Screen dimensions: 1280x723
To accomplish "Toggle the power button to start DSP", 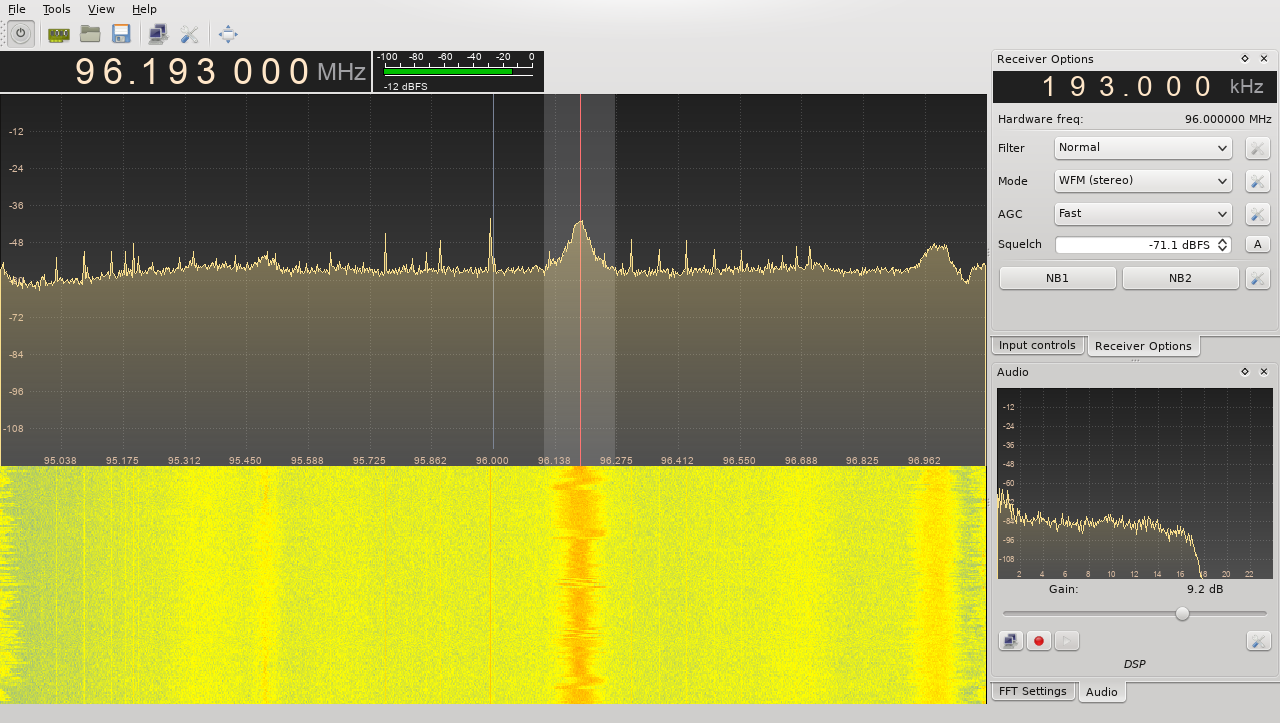I will click(x=20, y=33).
